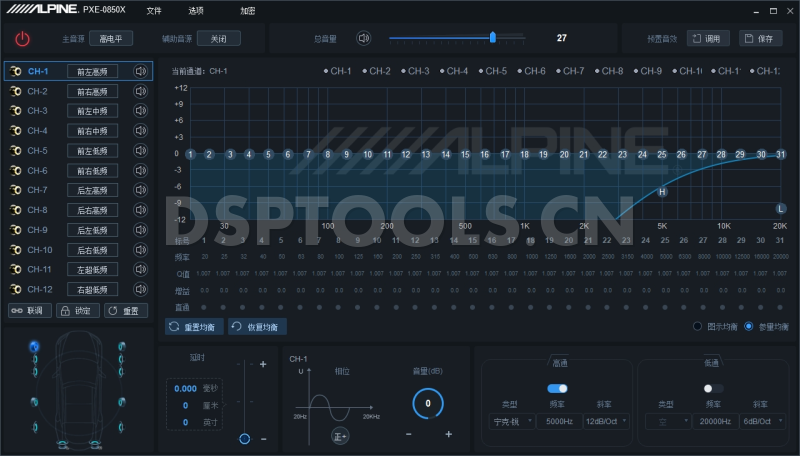800x456 pixels.
Task: Click the 联调 link channels button
Action: point(30,311)
